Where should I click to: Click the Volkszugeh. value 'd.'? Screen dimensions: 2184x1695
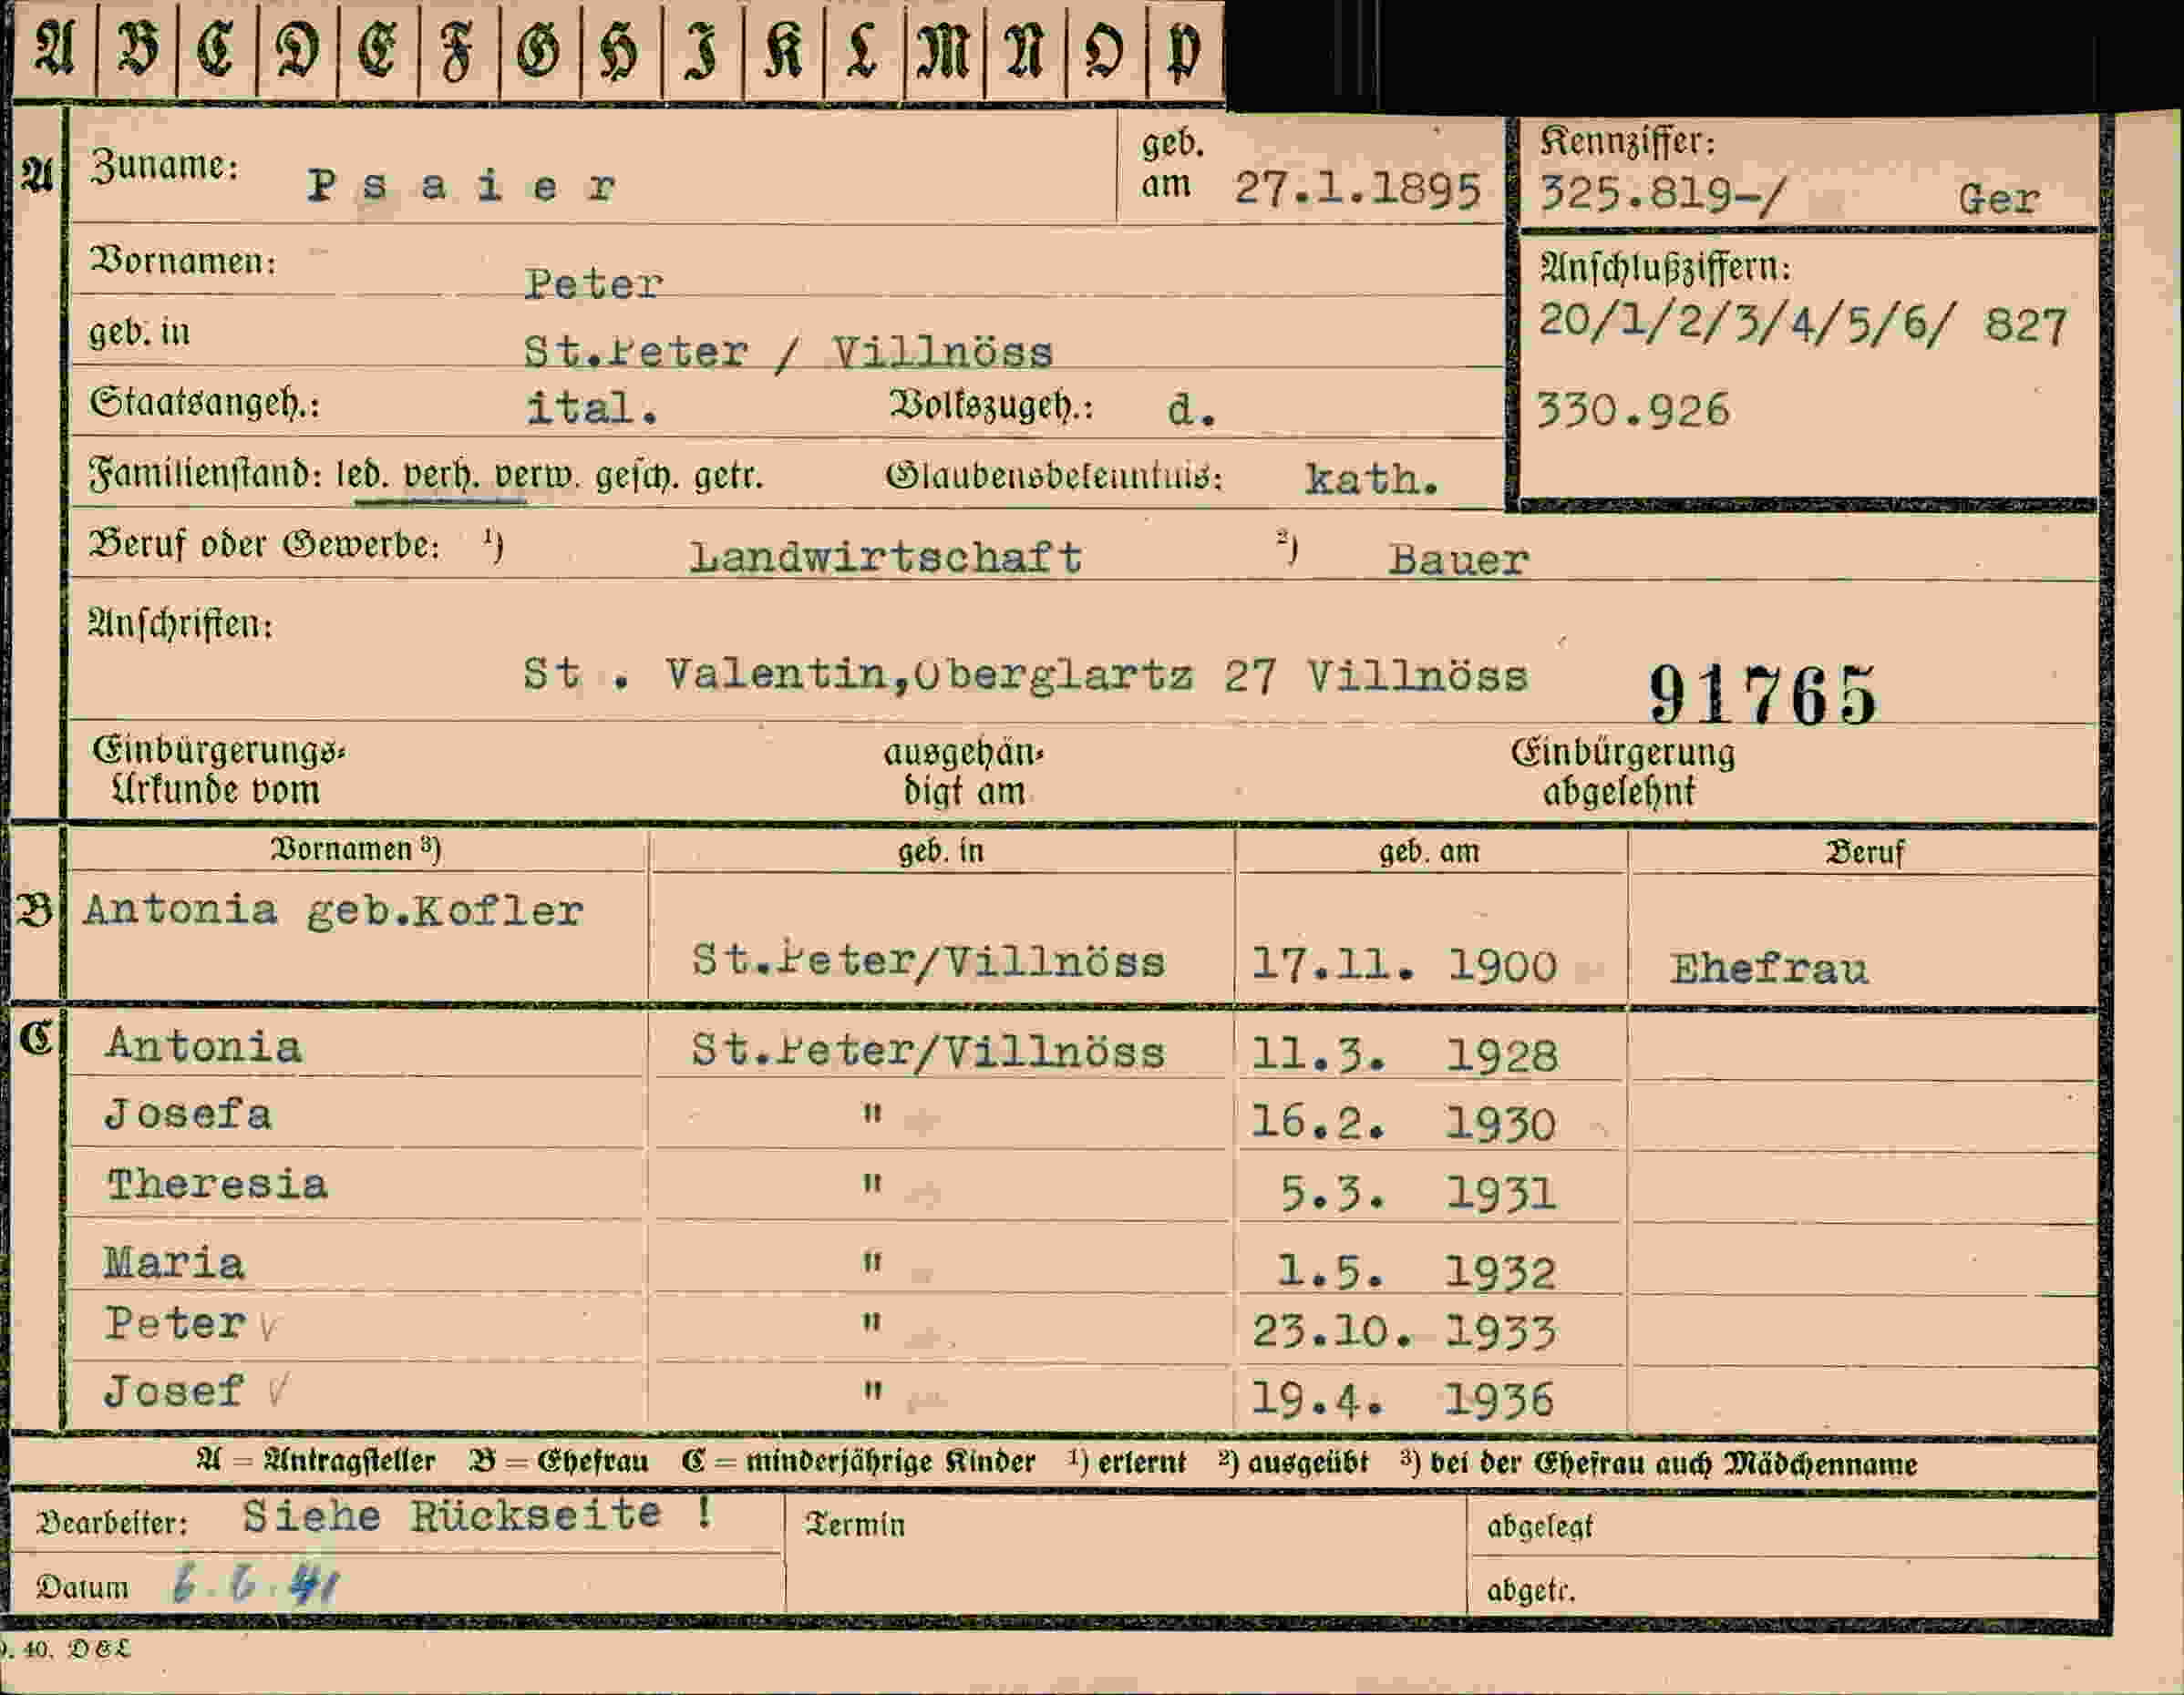(x=1191, y=410)
